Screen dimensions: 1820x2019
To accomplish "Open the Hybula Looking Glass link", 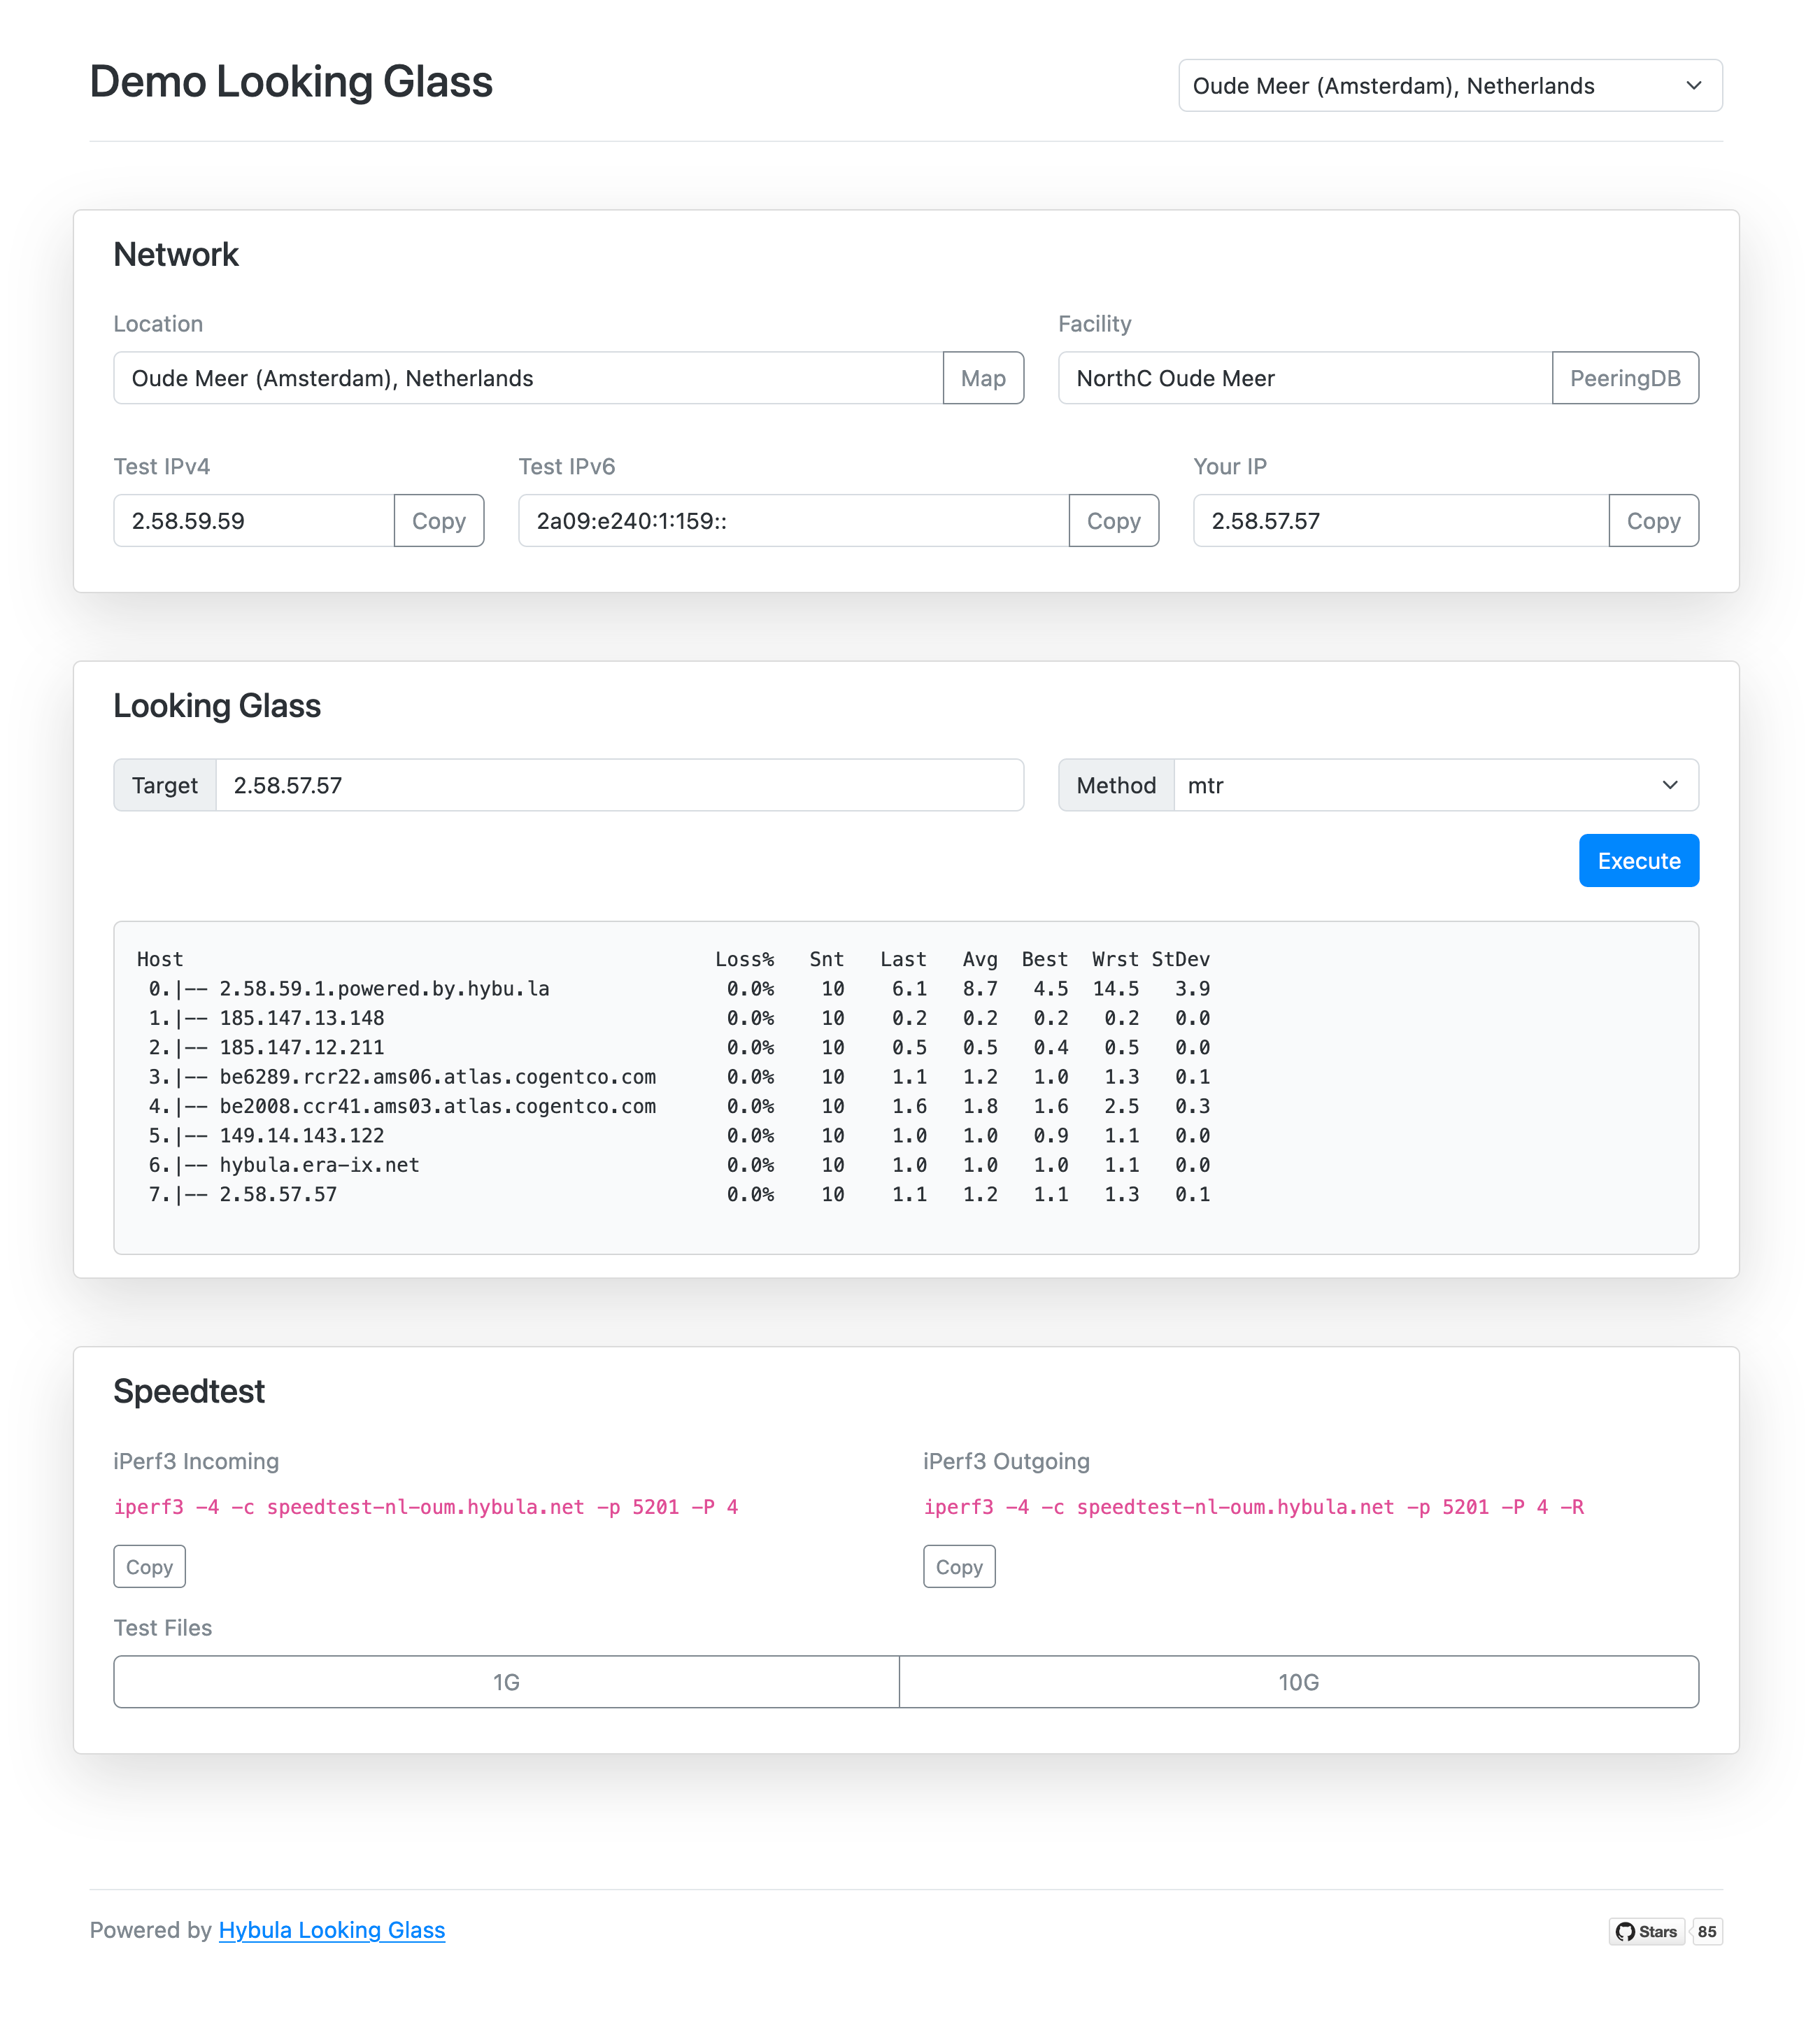I will (x=331, y=1930).
